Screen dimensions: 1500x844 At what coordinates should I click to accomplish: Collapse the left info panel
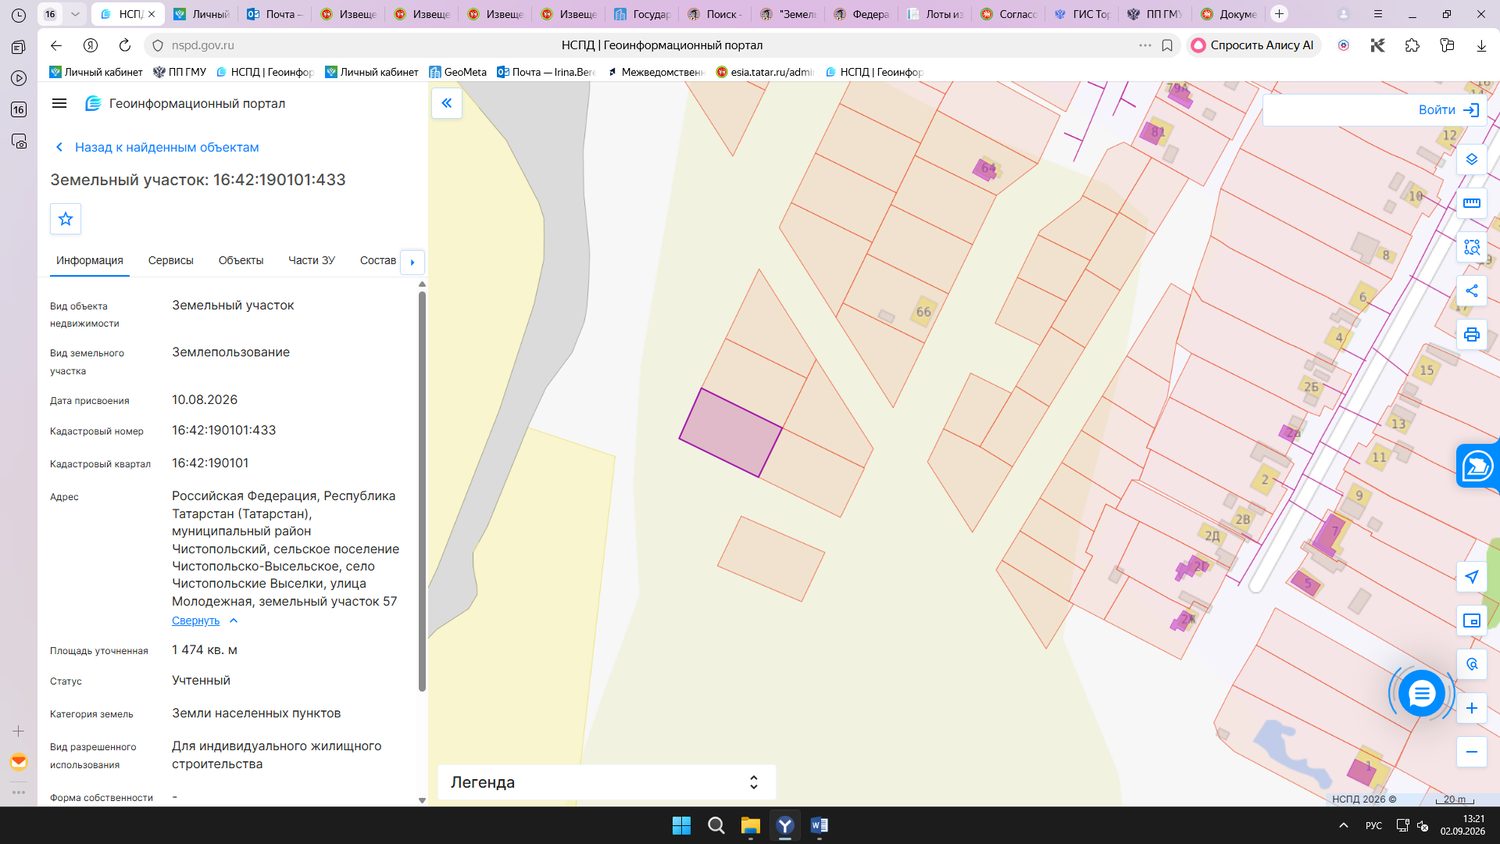446,103
